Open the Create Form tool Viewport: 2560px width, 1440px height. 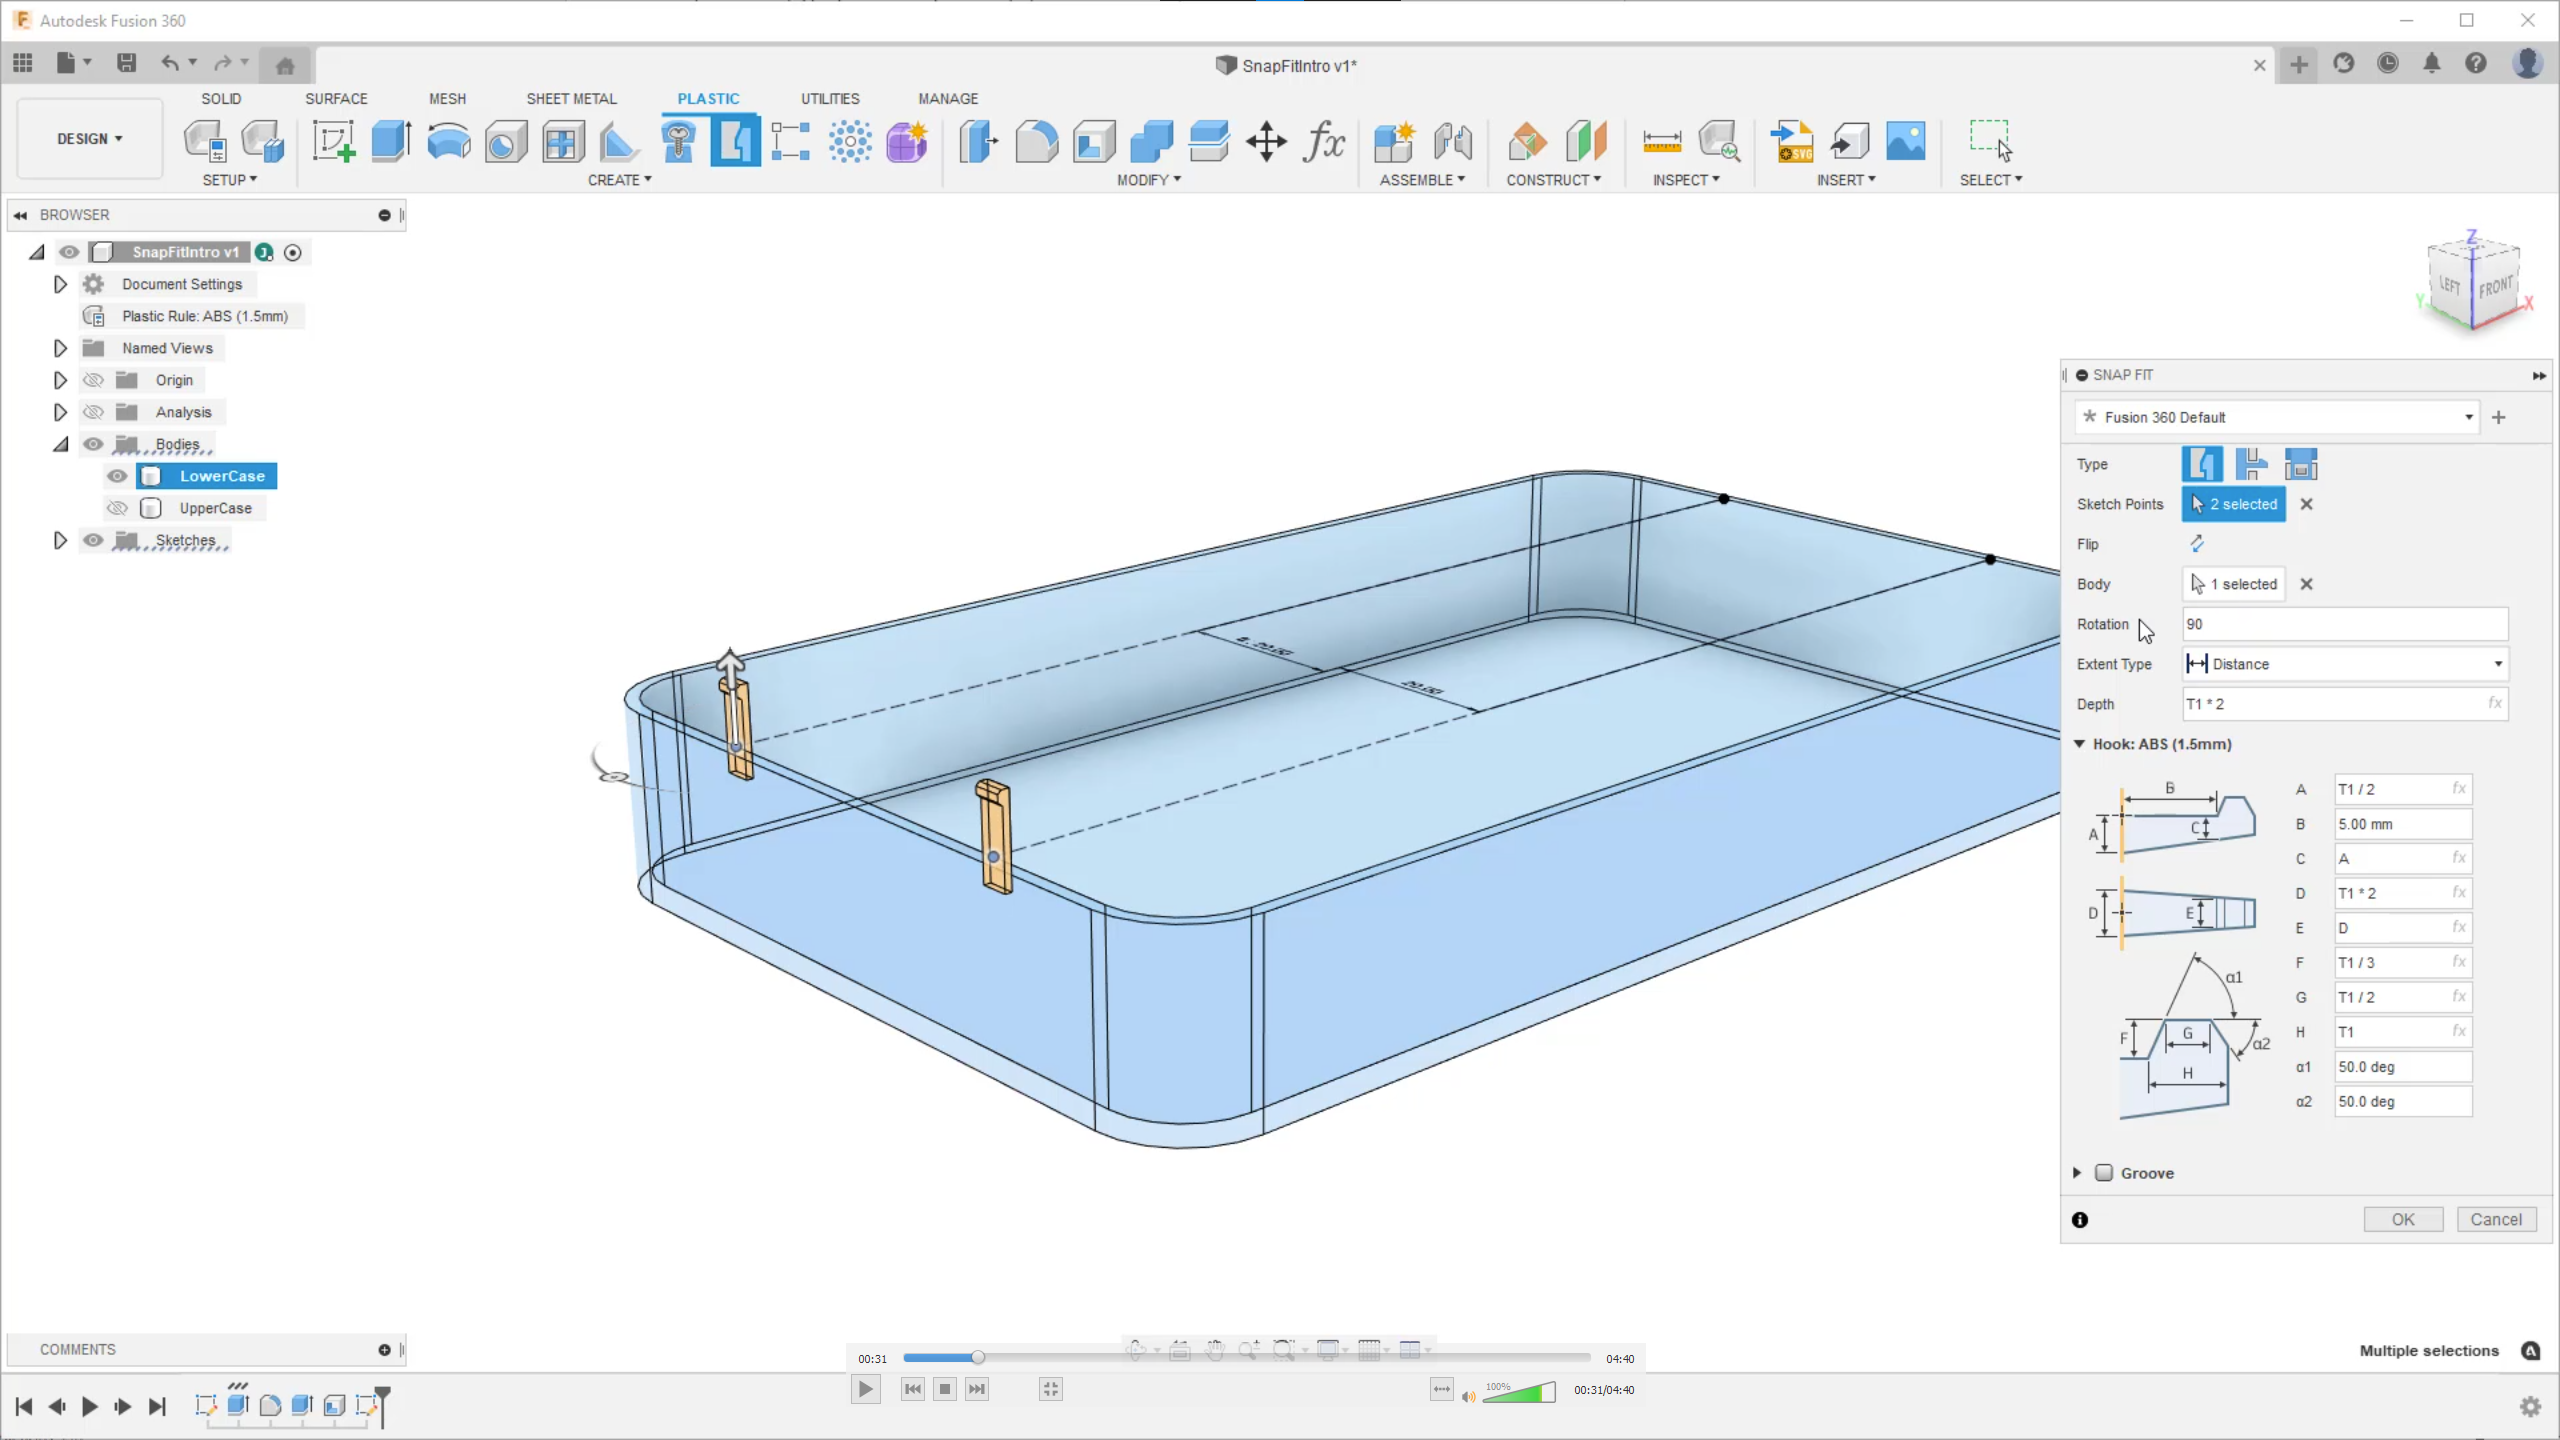pos(906,141)
